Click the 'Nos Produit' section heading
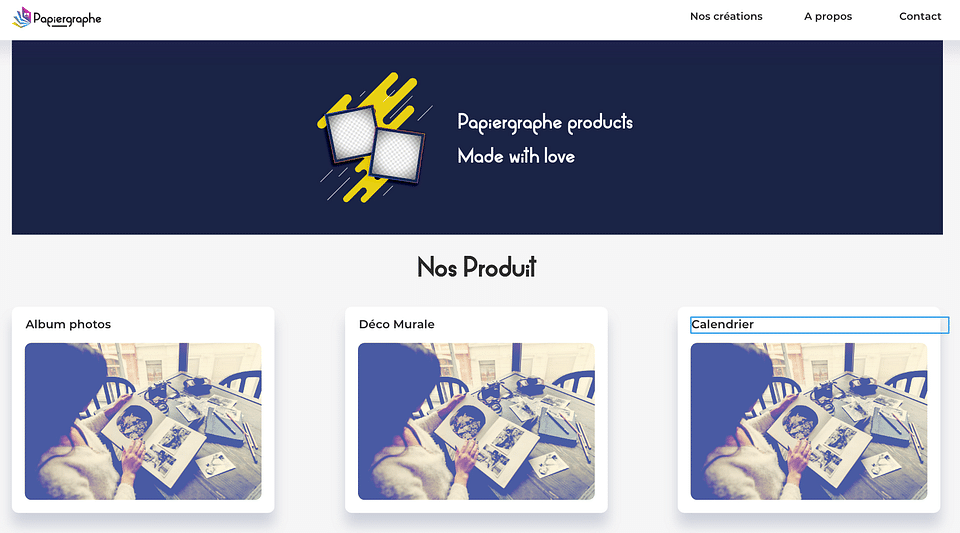This screenshot has height=533, width=960. (476, 267)
